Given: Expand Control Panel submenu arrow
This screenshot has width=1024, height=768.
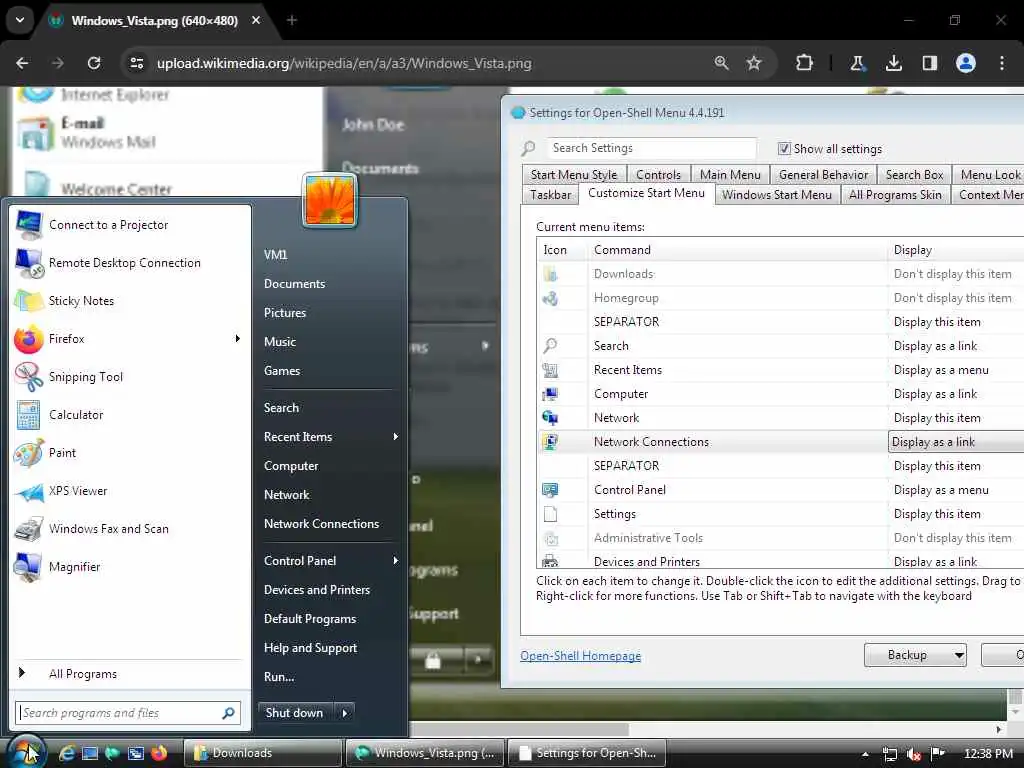Looking at the screenshot, I should point(395,560).
